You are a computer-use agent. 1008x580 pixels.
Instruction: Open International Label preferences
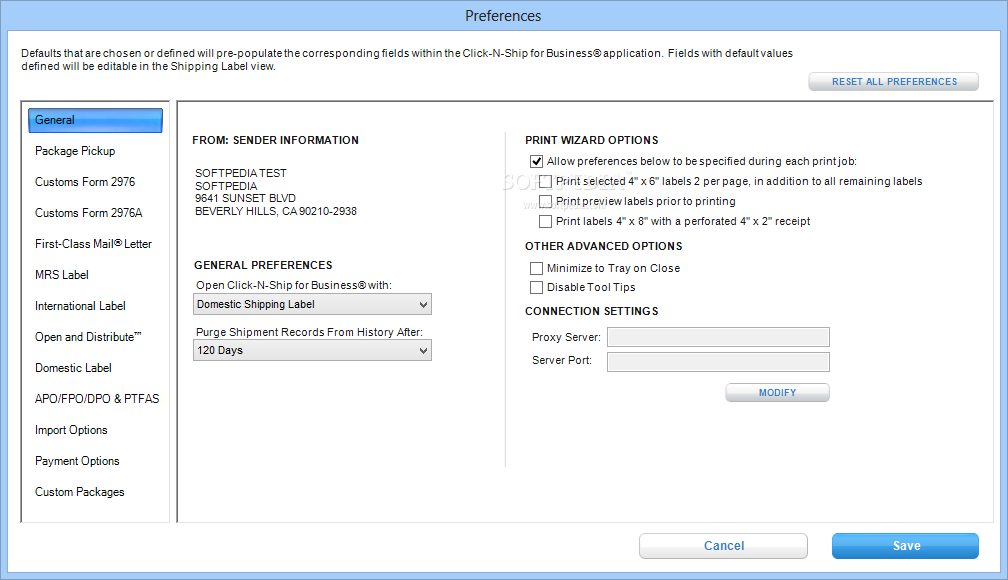[80, 306]
